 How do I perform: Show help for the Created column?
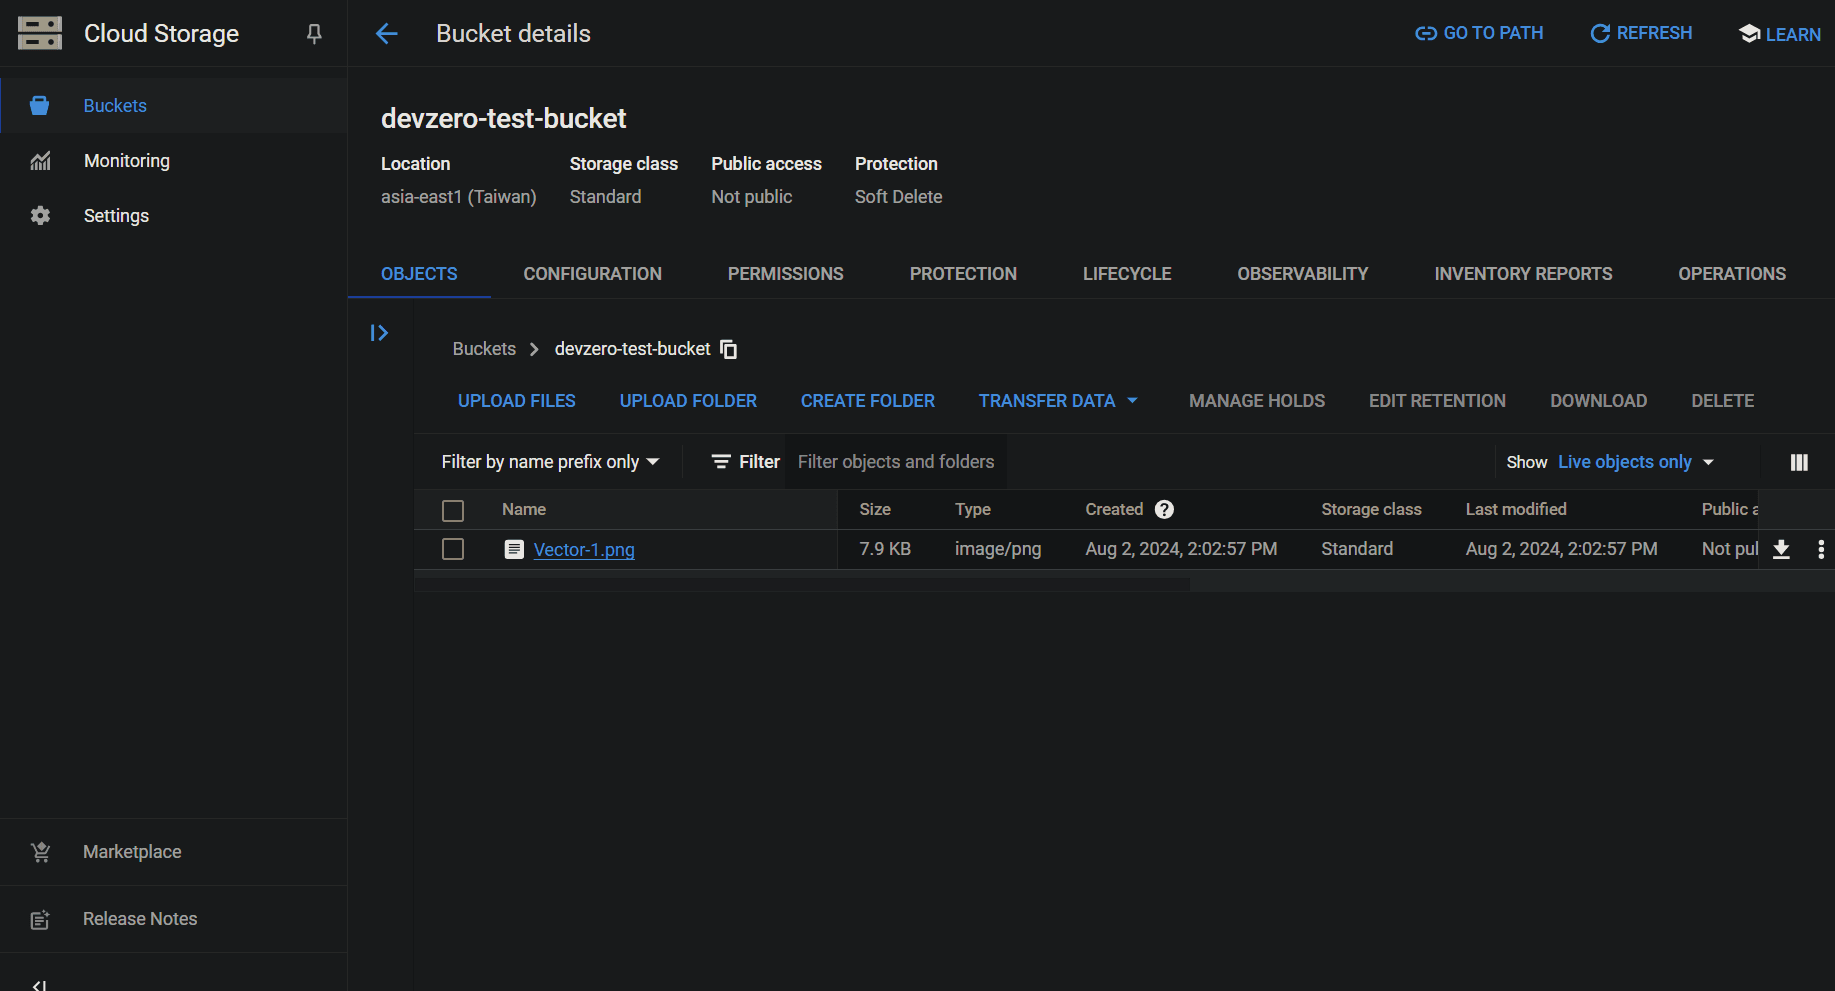[x=1164, y=510]
